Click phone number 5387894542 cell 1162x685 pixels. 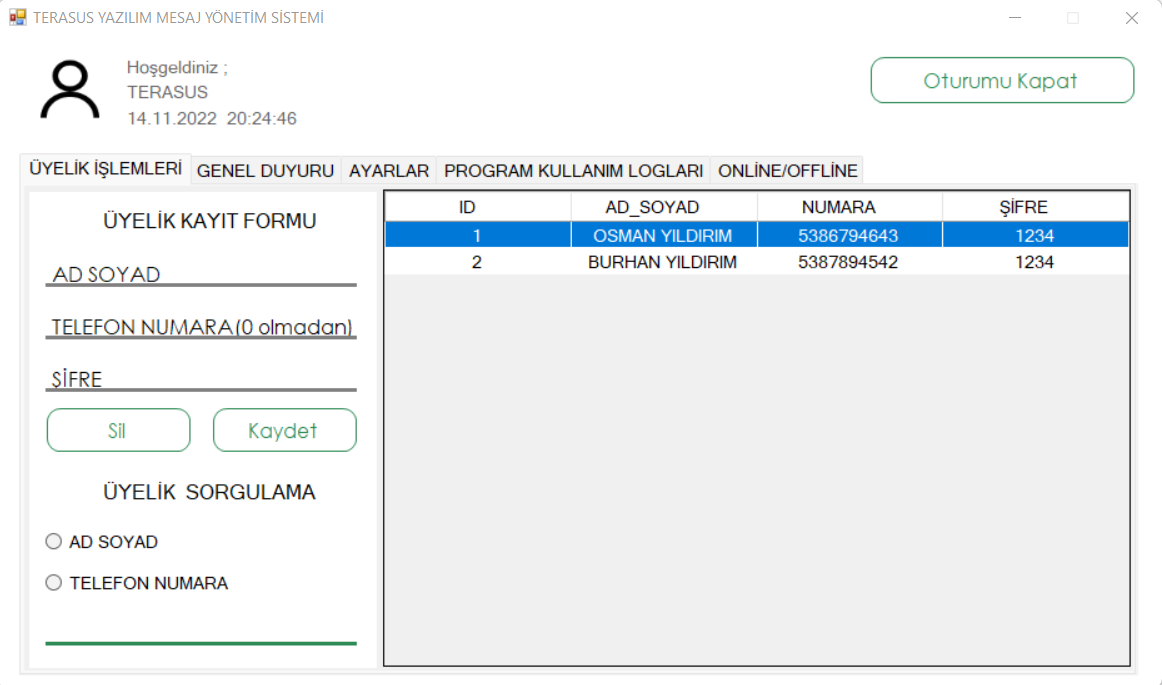coord(849,262)
